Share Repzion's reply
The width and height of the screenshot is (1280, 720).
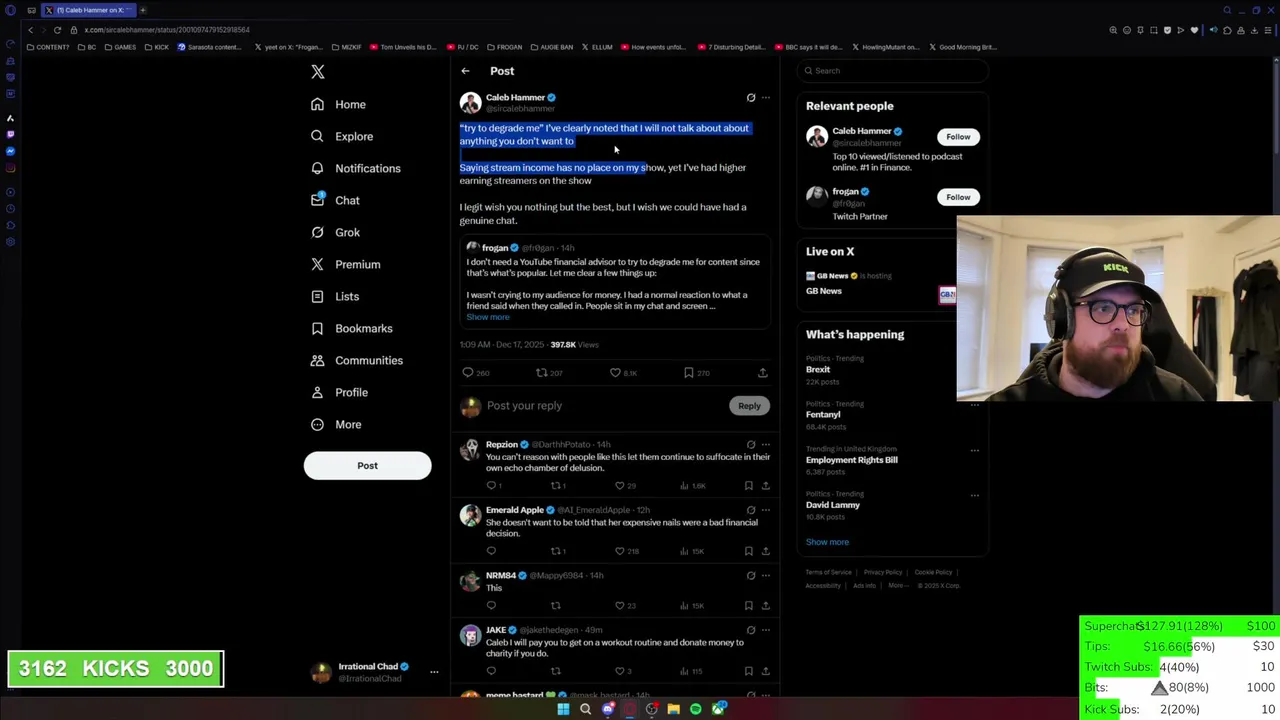tap(766, 486)
